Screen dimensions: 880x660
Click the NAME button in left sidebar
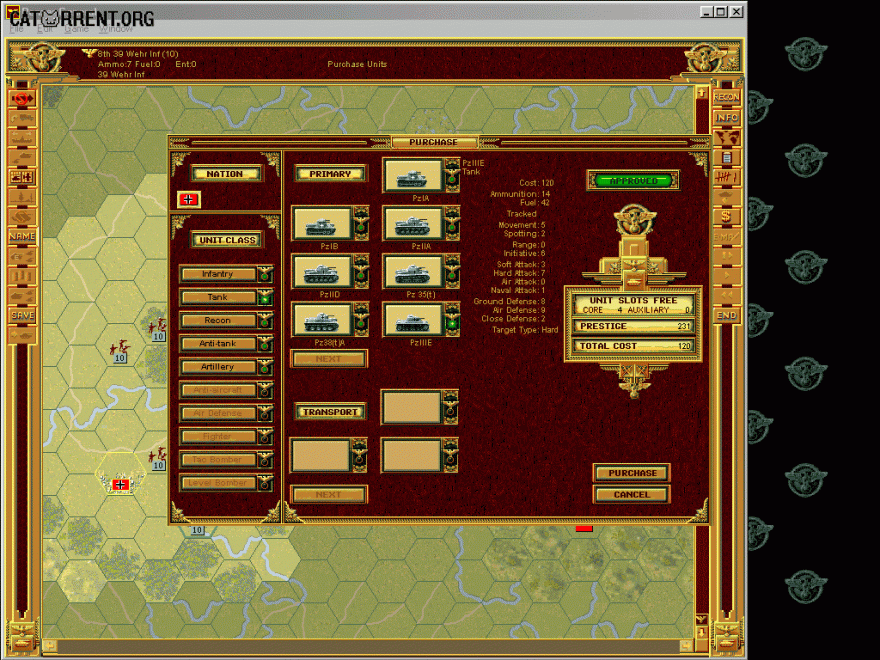pyautogui.click(x=22, y=236)
